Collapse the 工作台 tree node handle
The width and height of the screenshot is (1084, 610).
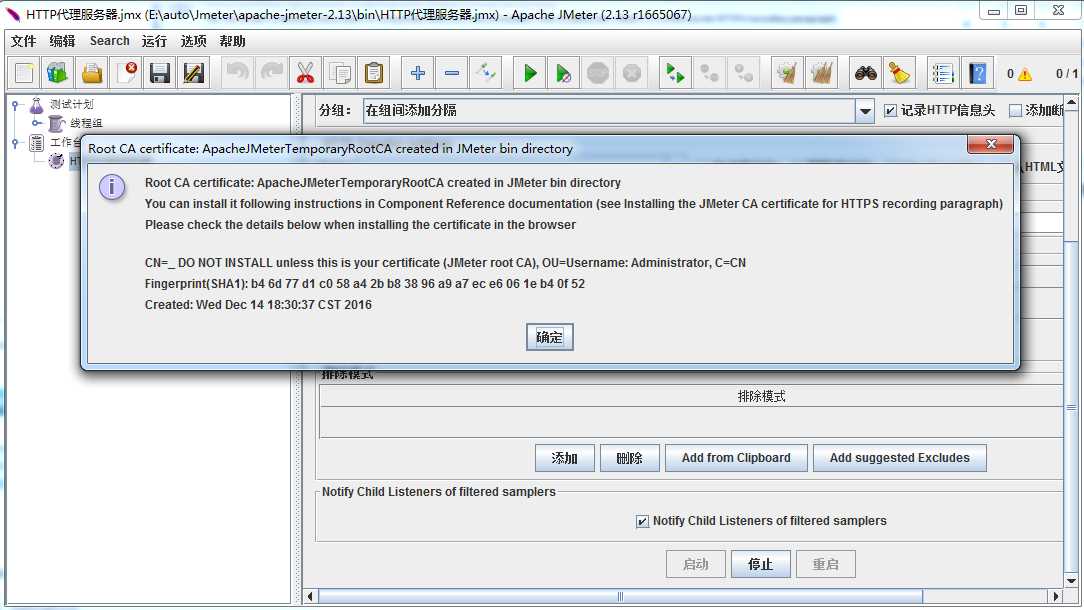pos(15,142)
